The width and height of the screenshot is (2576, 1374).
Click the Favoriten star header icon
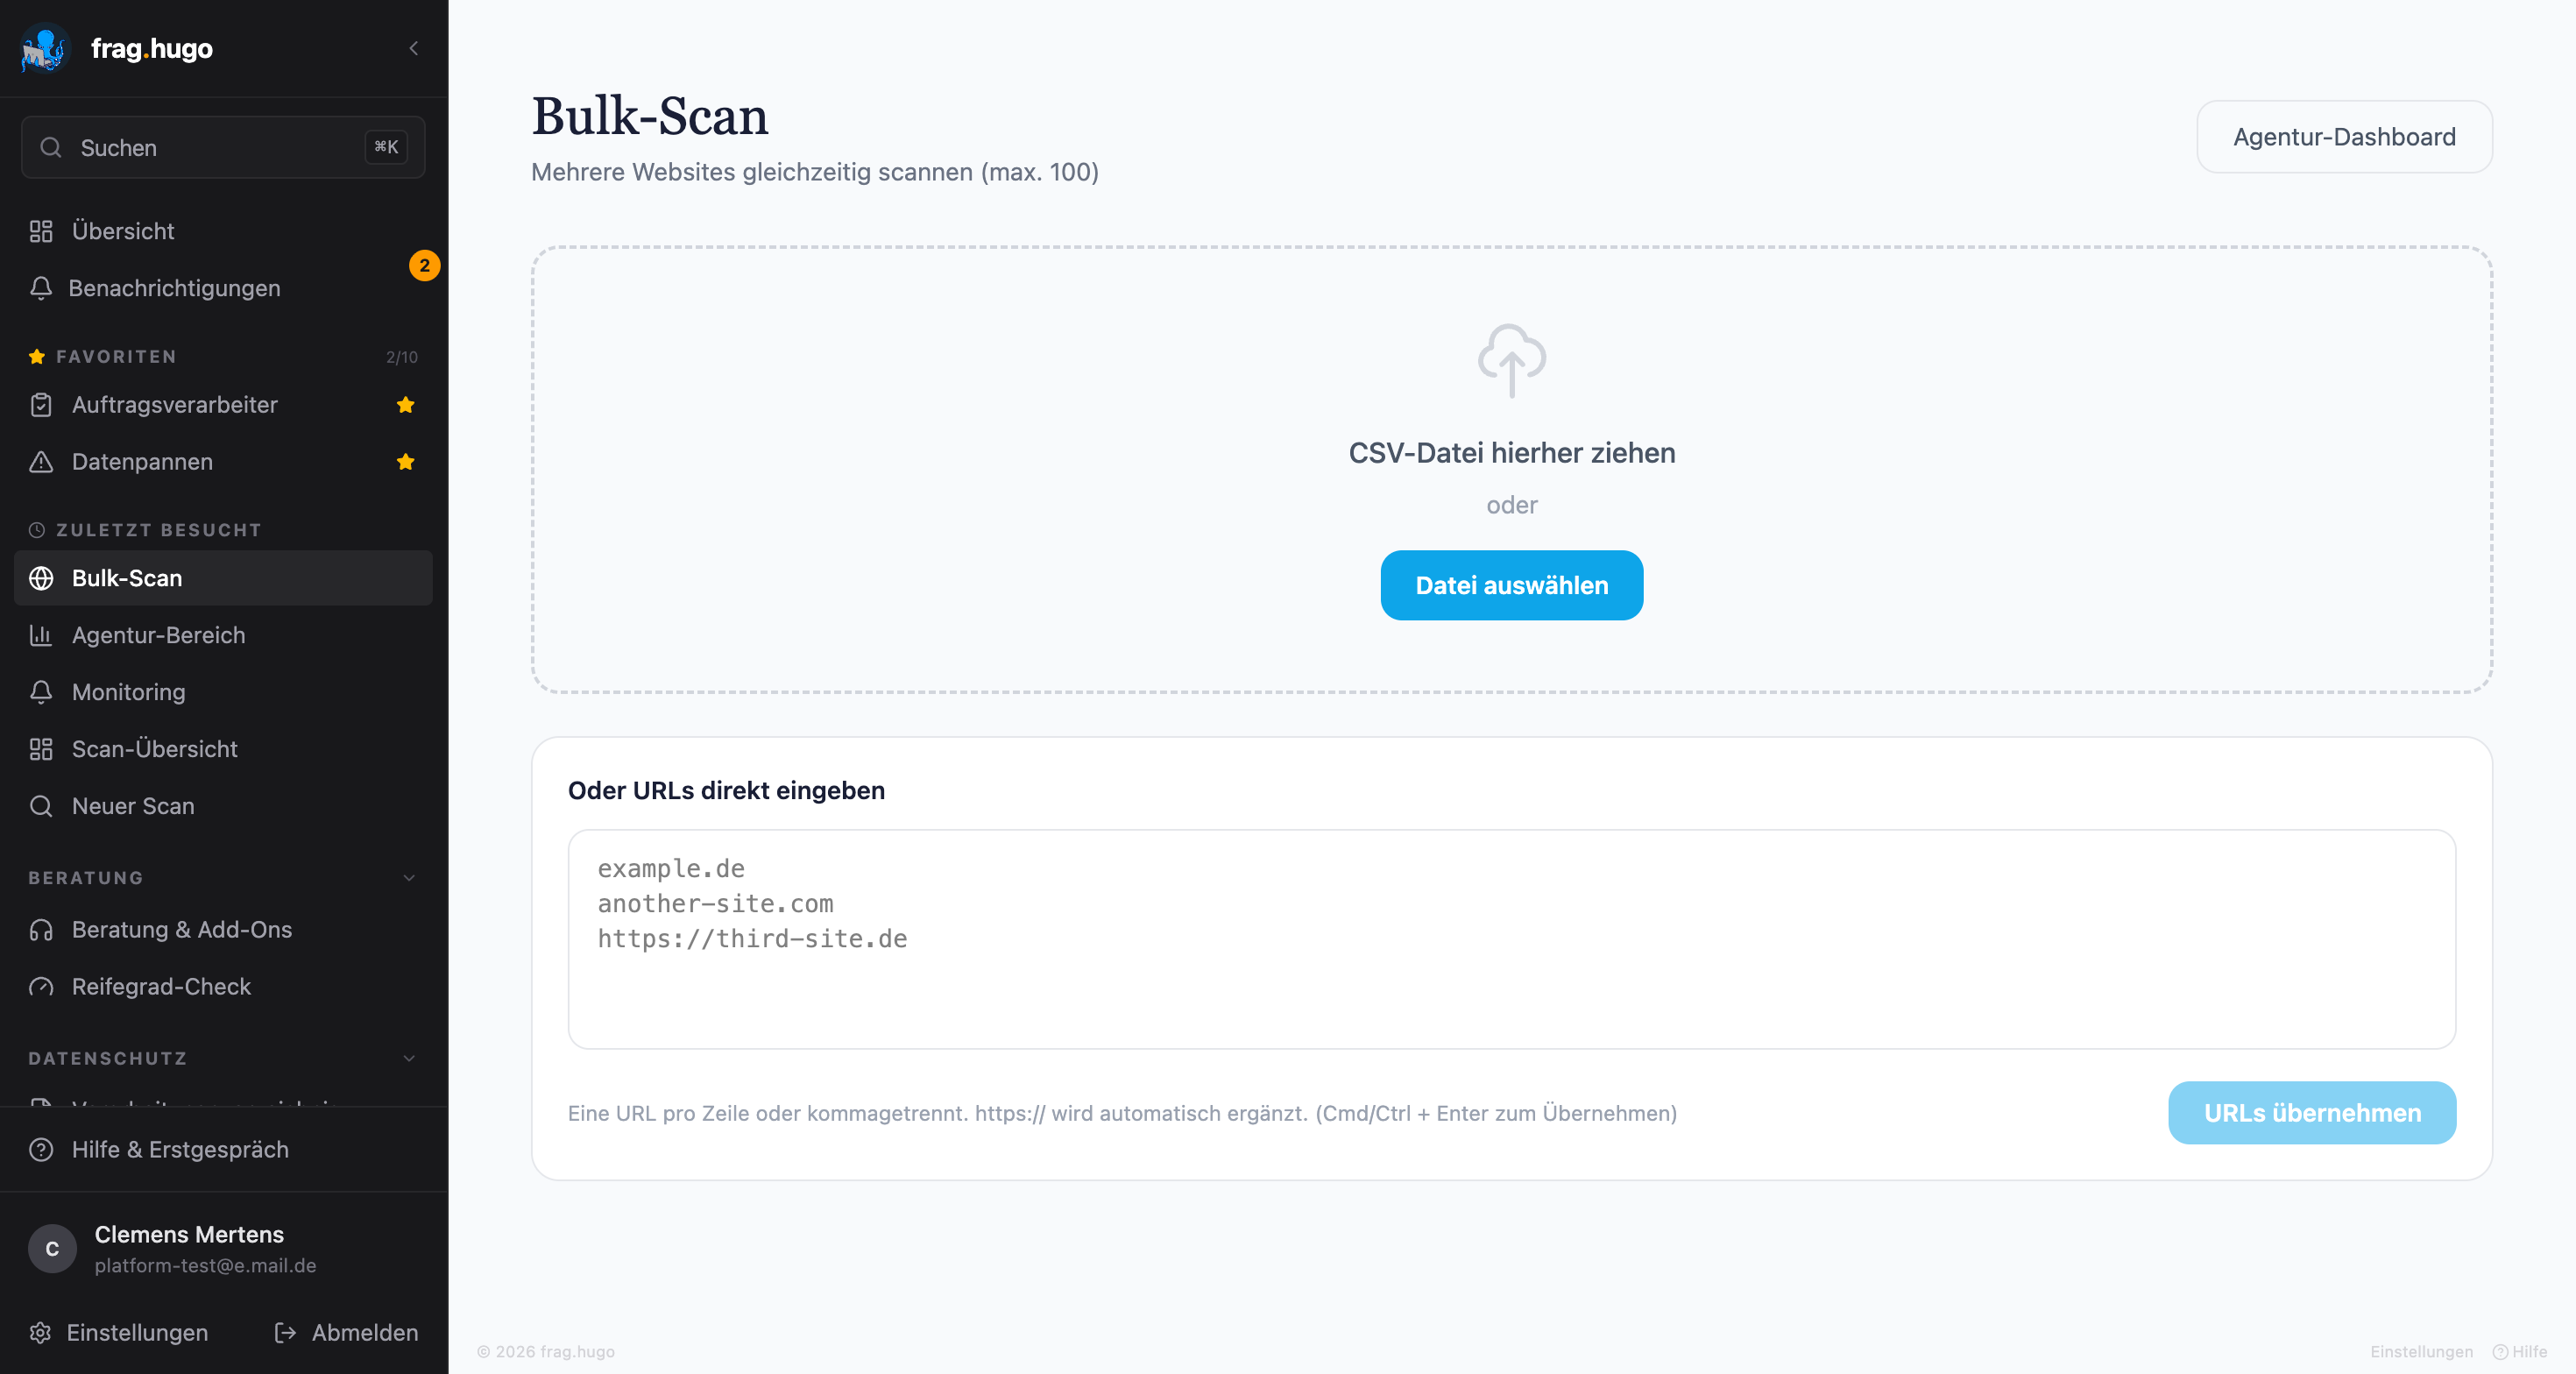pos(37,357)
